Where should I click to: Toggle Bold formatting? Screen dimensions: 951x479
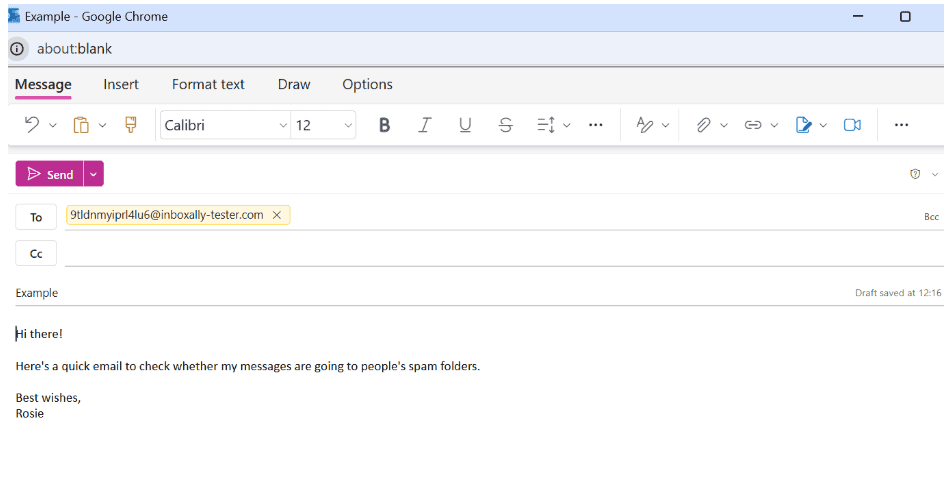384,125
